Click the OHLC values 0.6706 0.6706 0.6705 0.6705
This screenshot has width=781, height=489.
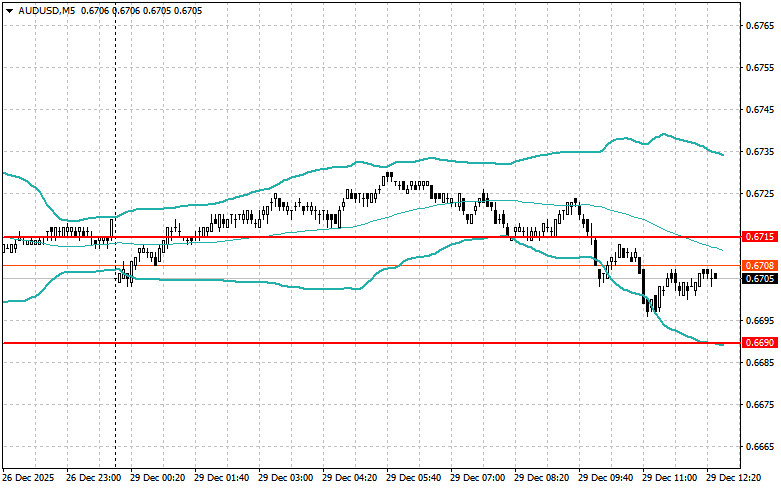tap(141, 10)
